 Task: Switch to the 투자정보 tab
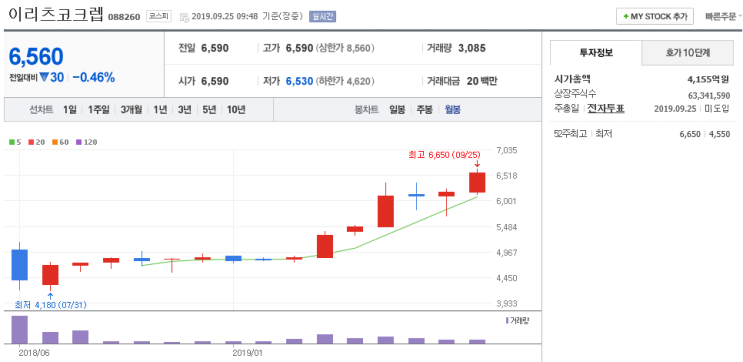(596, 53)
